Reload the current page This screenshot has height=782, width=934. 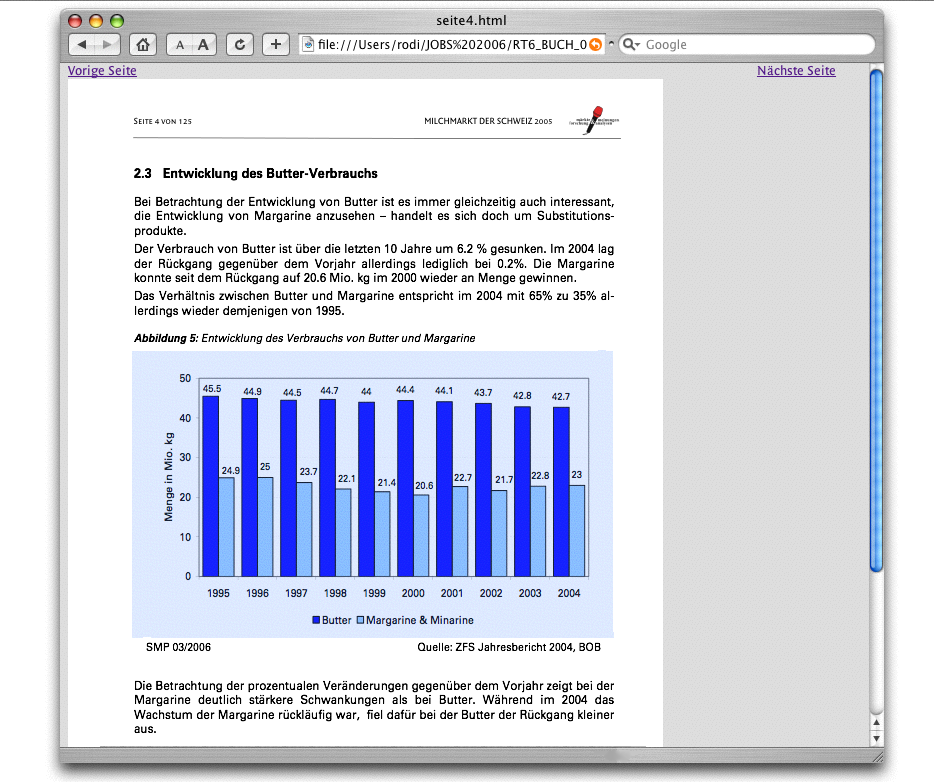240,44
